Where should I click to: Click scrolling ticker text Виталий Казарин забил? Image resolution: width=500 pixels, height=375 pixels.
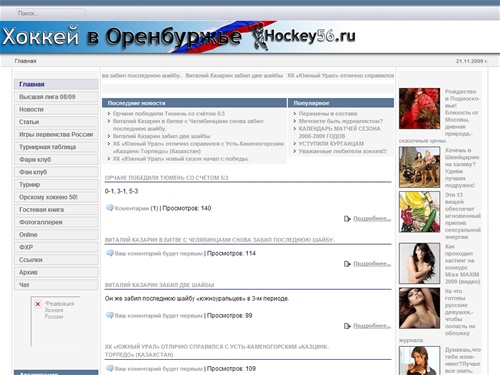coord(234,76)
